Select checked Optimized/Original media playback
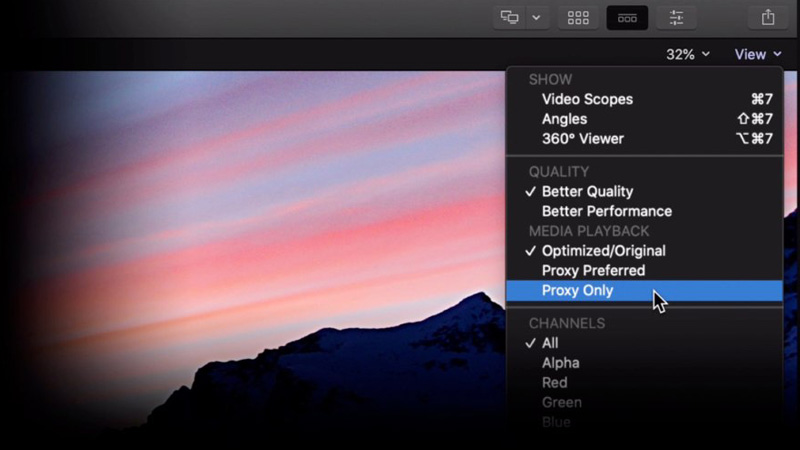Image resolution: width=800 pixels, height=450 pixels. (x=603, y=251)
